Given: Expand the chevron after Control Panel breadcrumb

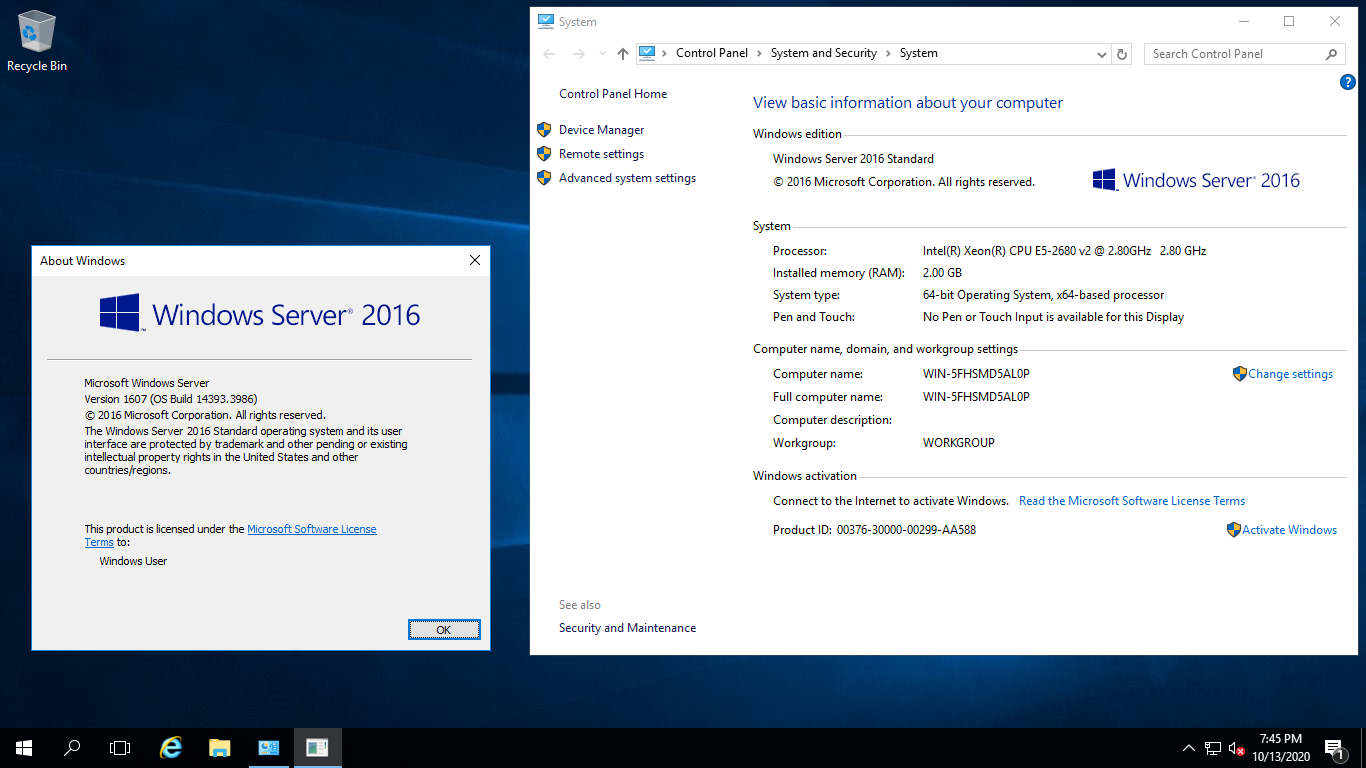Looking at the screenshot, I should coord(759,53).
